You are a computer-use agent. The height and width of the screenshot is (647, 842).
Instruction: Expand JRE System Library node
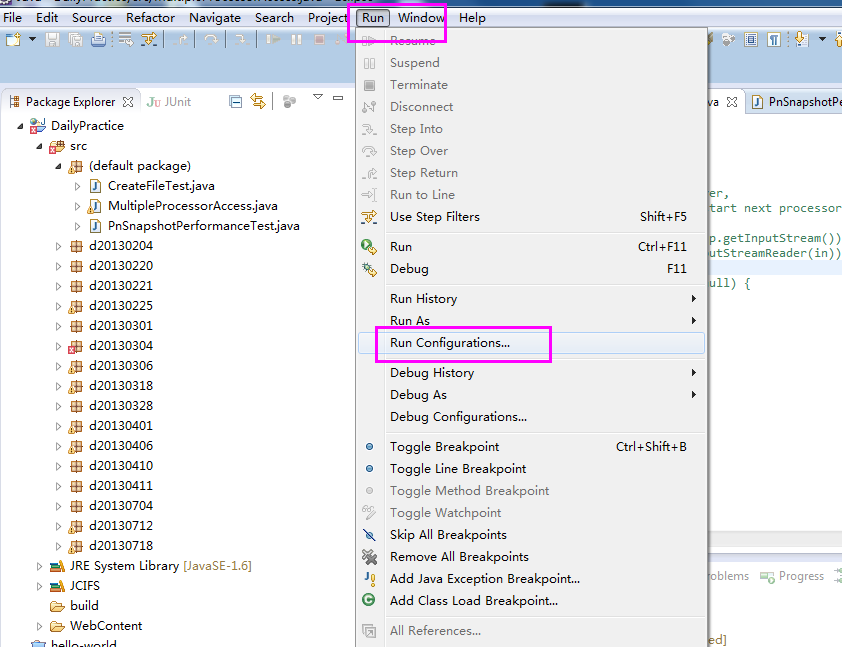point(39,566)
